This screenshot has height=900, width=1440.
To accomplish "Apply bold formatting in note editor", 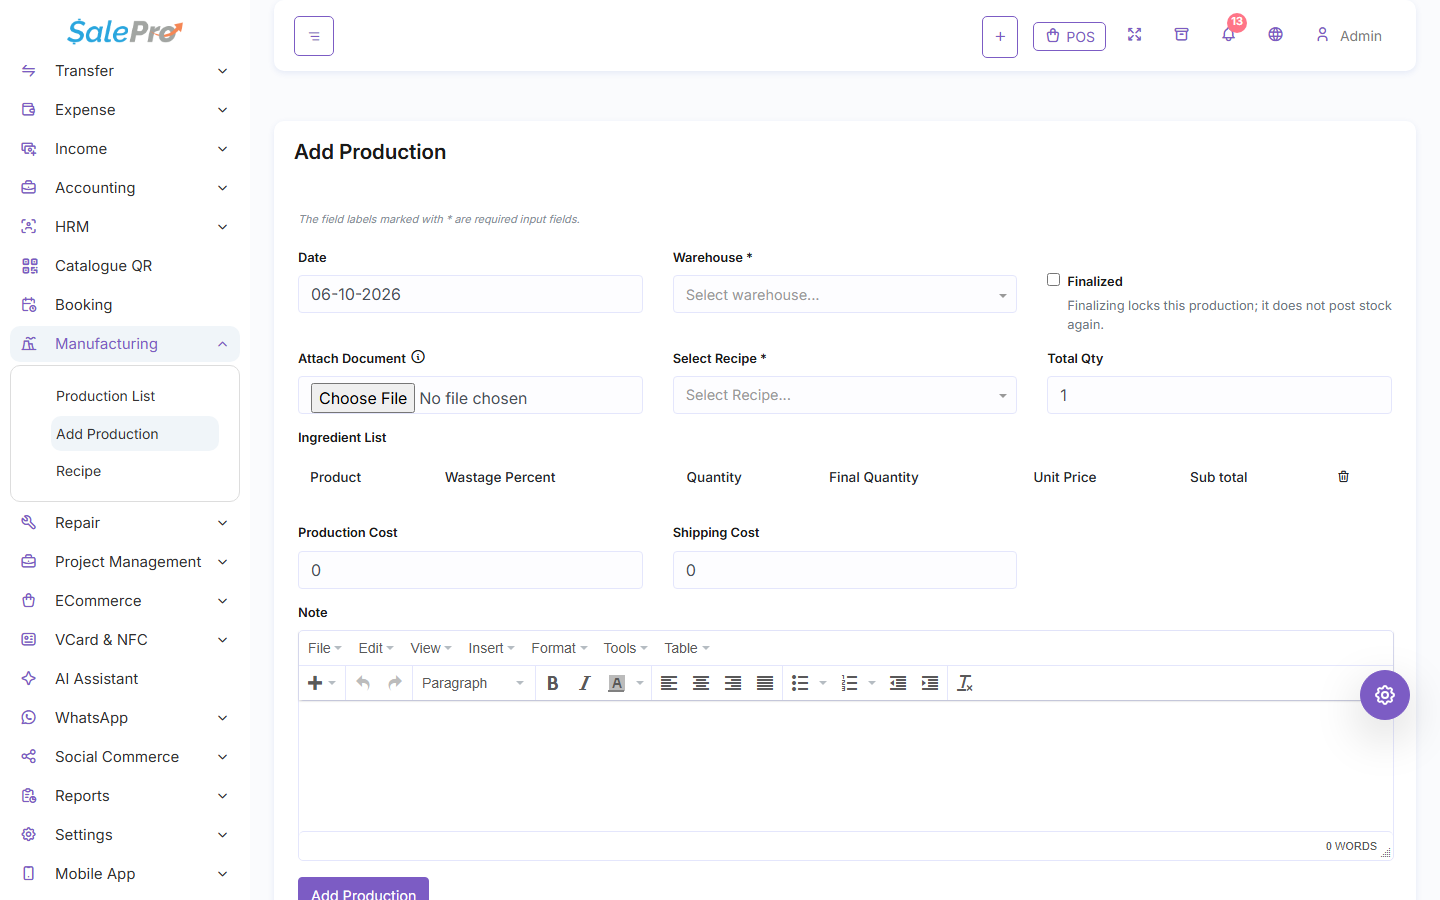I will (552, 683).
